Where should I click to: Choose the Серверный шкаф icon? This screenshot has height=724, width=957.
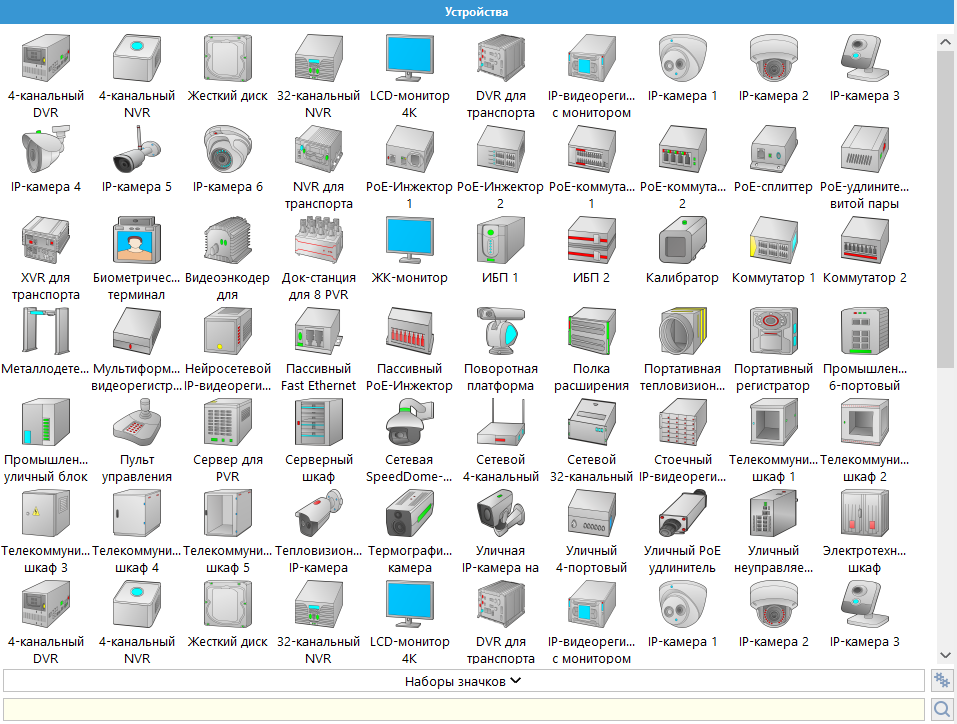(x=319, y=422)
